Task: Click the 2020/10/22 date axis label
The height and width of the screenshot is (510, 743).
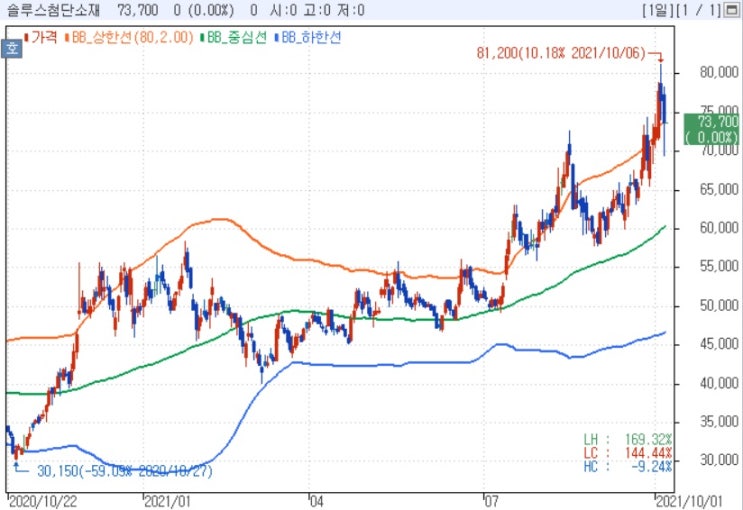Action: 43,501
